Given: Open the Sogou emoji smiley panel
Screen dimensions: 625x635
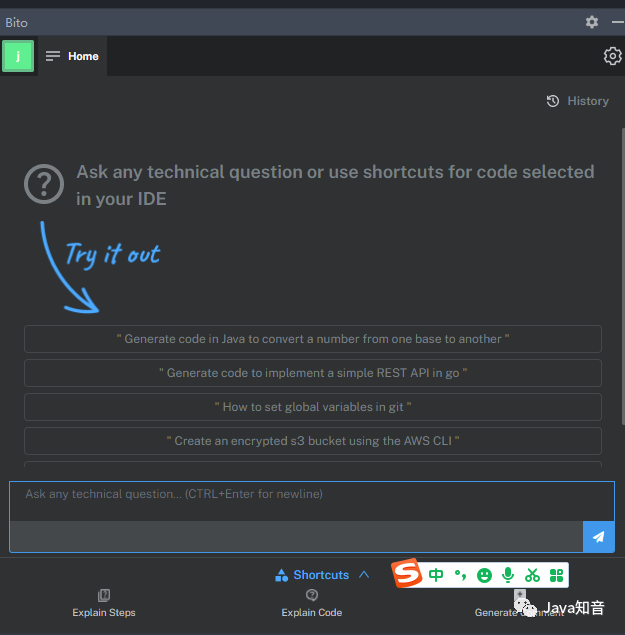Looking at the screenshot, I should (x=484, y=575).
